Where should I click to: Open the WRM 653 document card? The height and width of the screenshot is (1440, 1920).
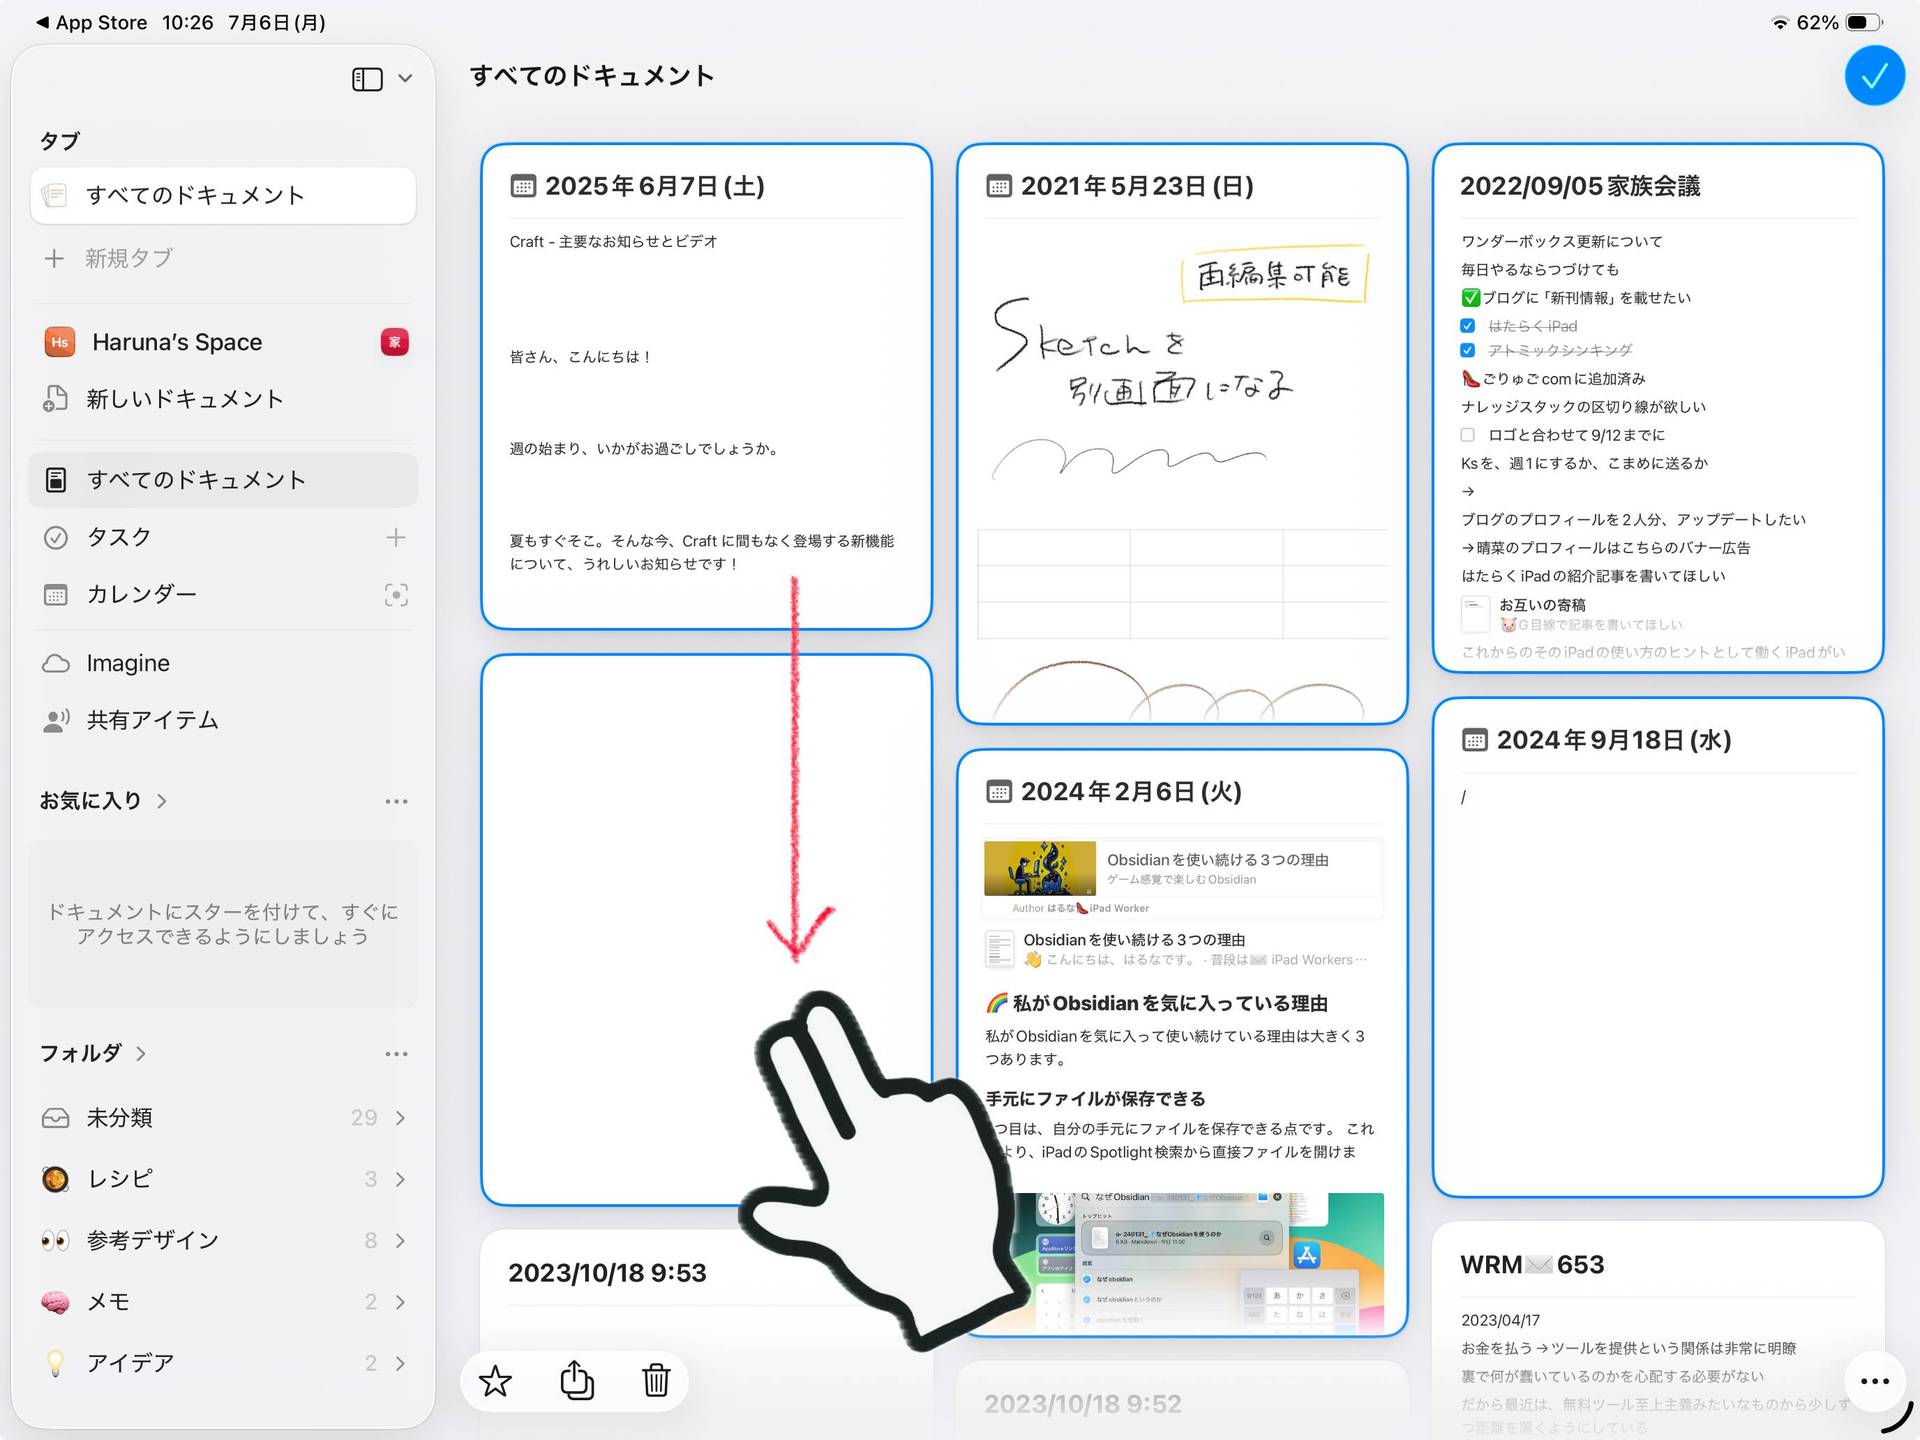(1658, 1330)
